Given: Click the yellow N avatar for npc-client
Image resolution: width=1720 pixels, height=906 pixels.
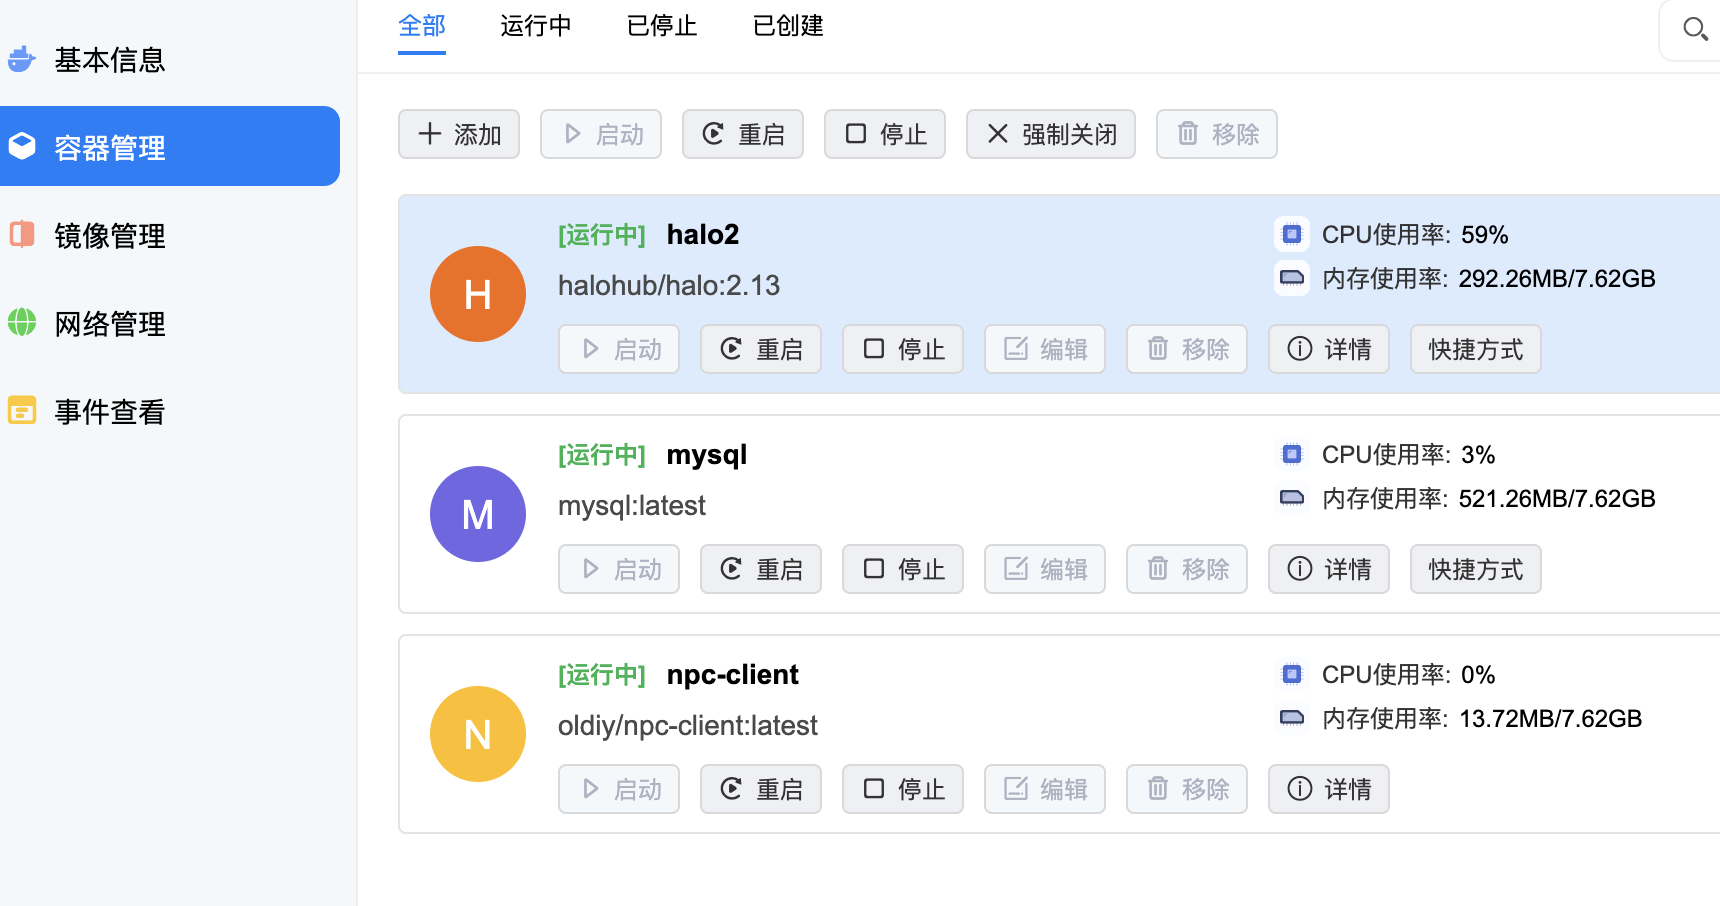Looking at the screenshot, I should tap(478, 734).
